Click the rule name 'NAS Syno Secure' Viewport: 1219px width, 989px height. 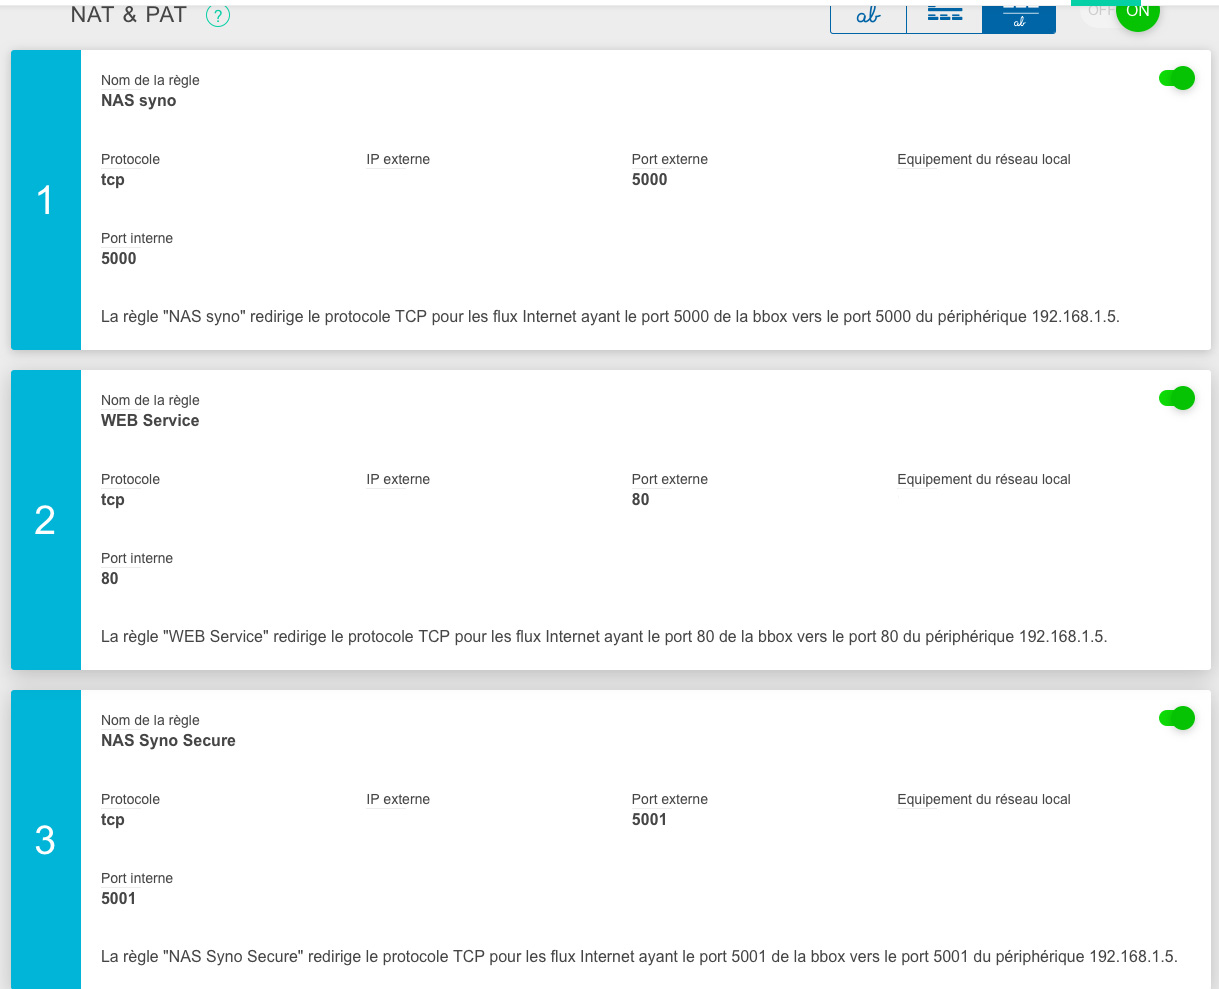[168, 741]
